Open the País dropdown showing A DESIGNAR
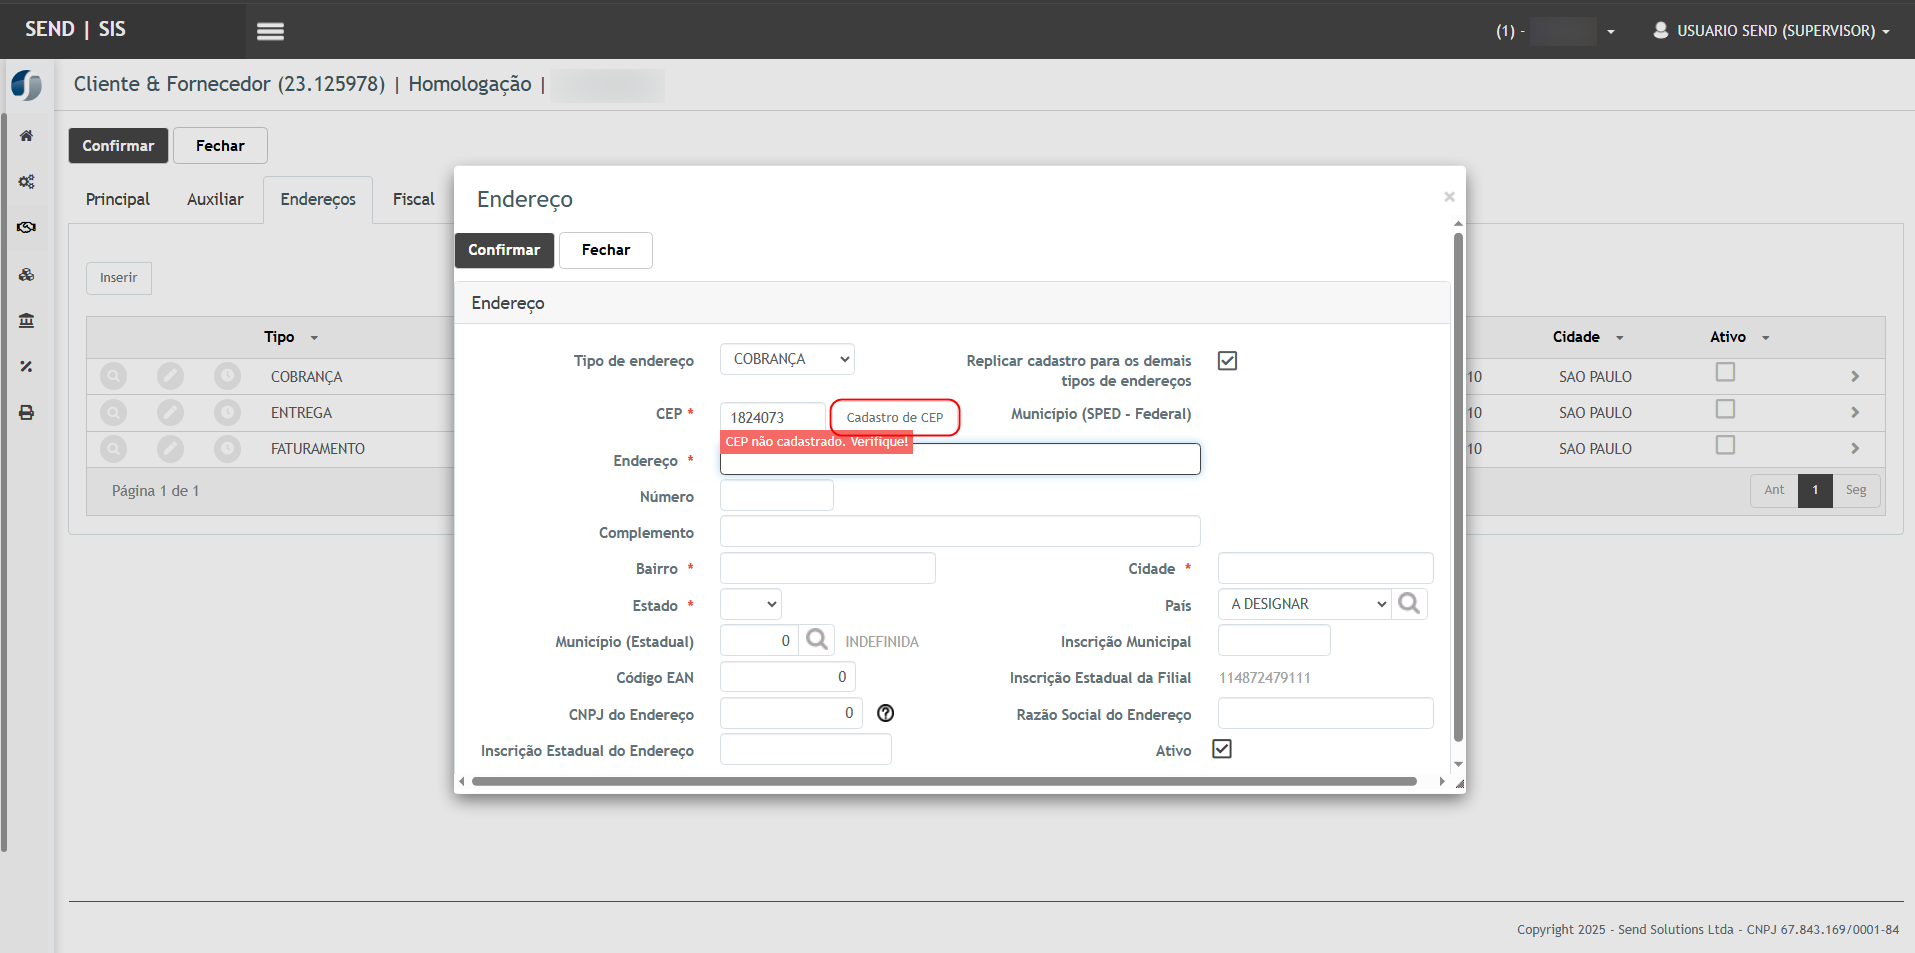This screenshot has height=953, width=1915. click(x=1304, y=604)
